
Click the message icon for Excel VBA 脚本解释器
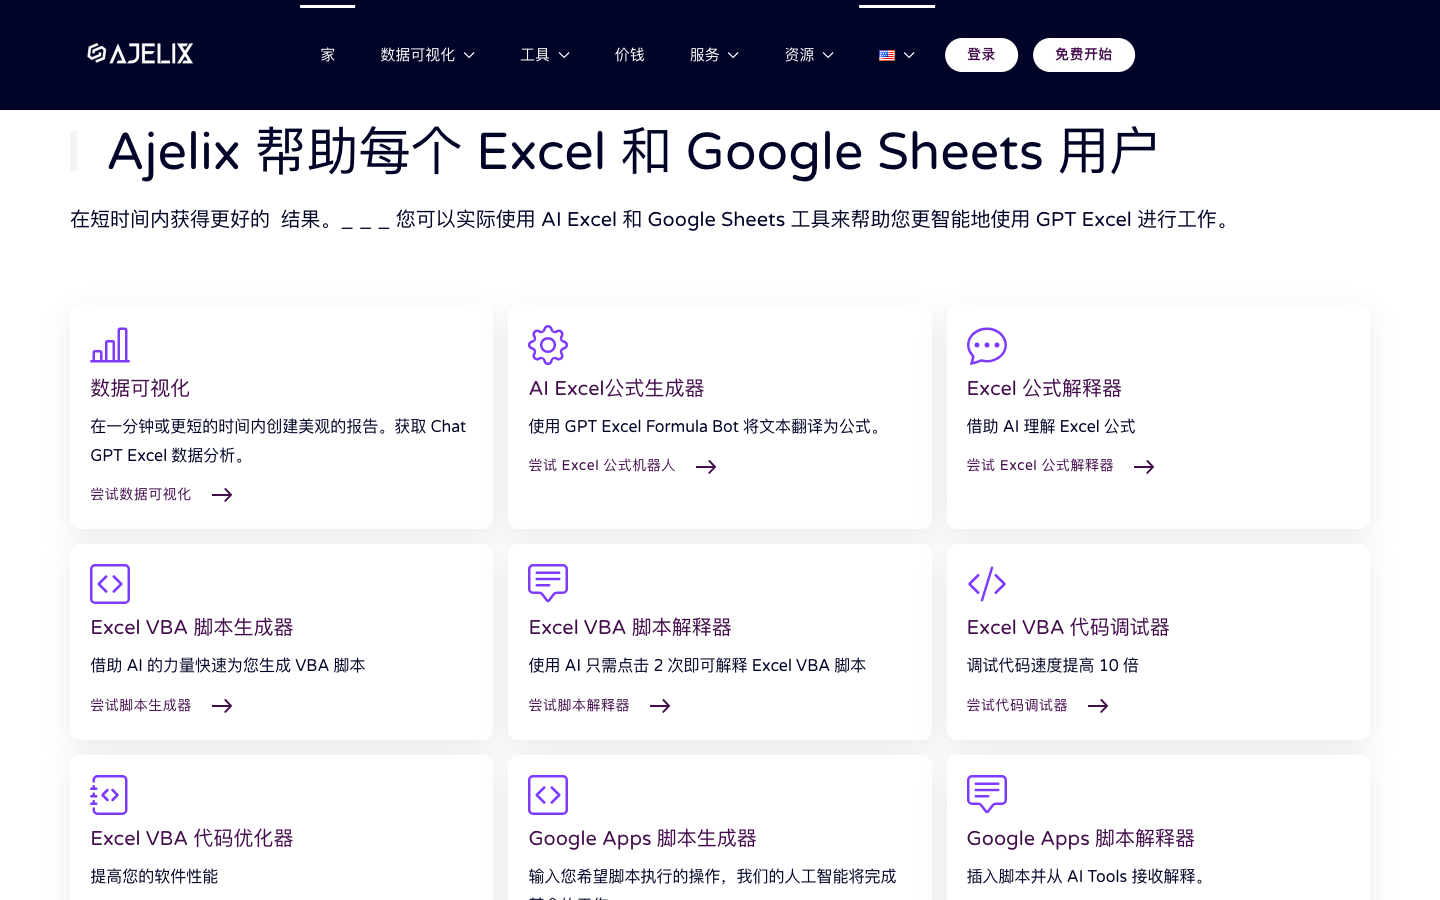pos(548,583)
